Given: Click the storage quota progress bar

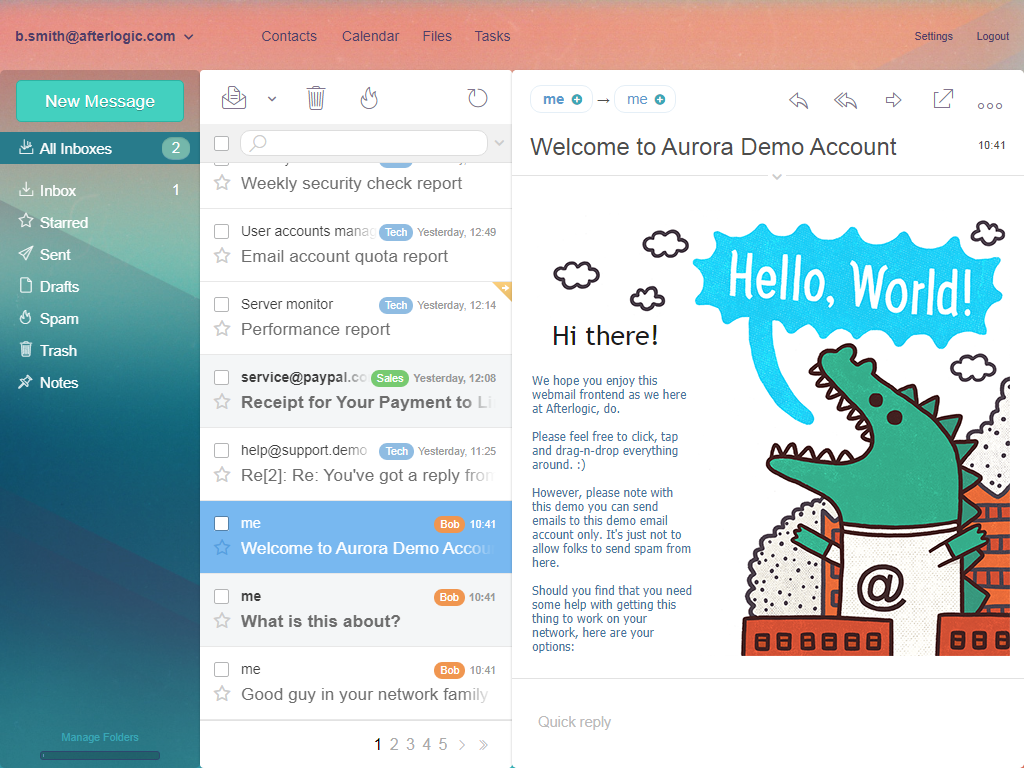Looking at the screenshot, I should (x=100, y=755).
